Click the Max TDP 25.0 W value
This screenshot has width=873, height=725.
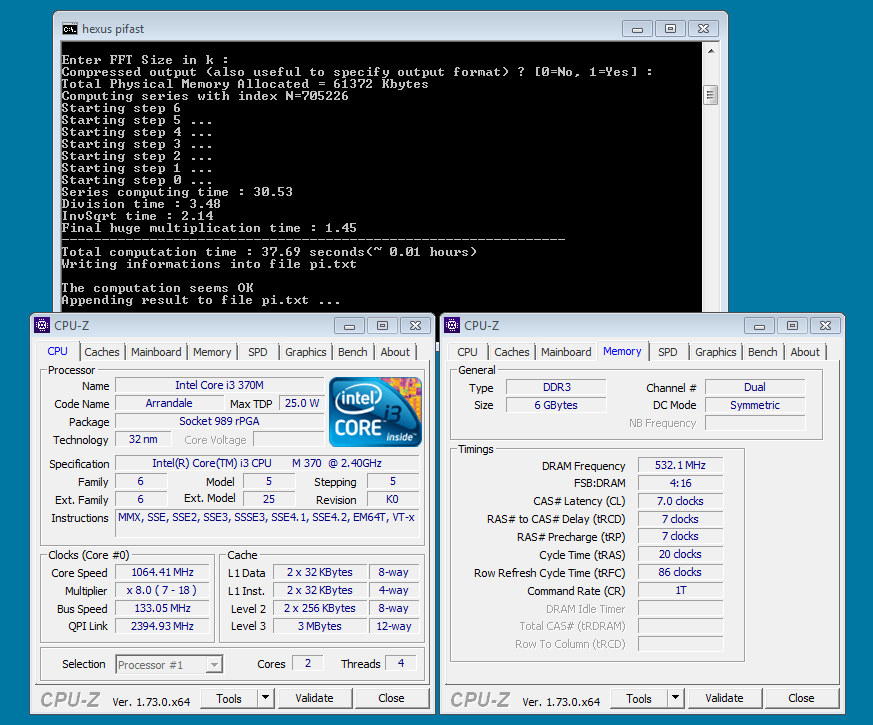pos(302,403)
